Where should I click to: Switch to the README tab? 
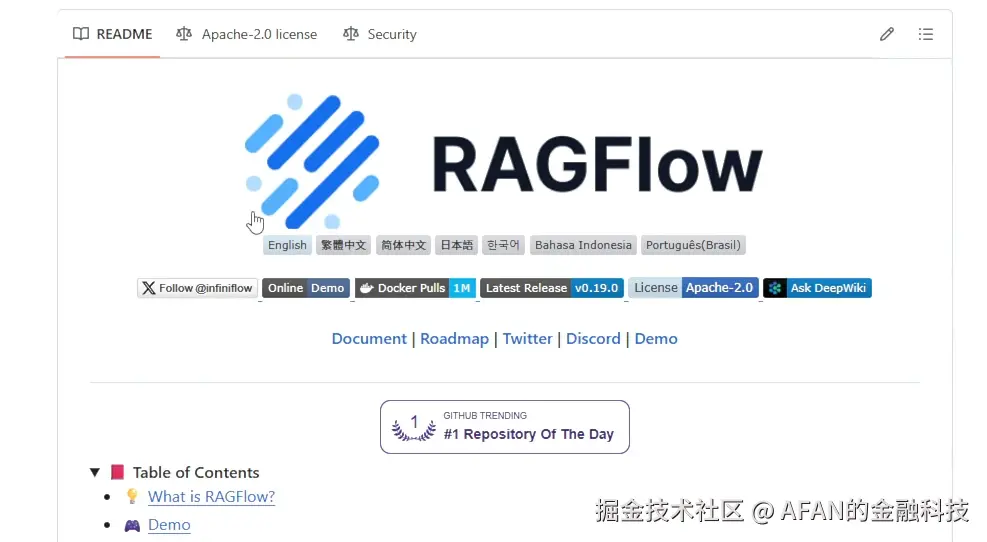pos(113,34)
